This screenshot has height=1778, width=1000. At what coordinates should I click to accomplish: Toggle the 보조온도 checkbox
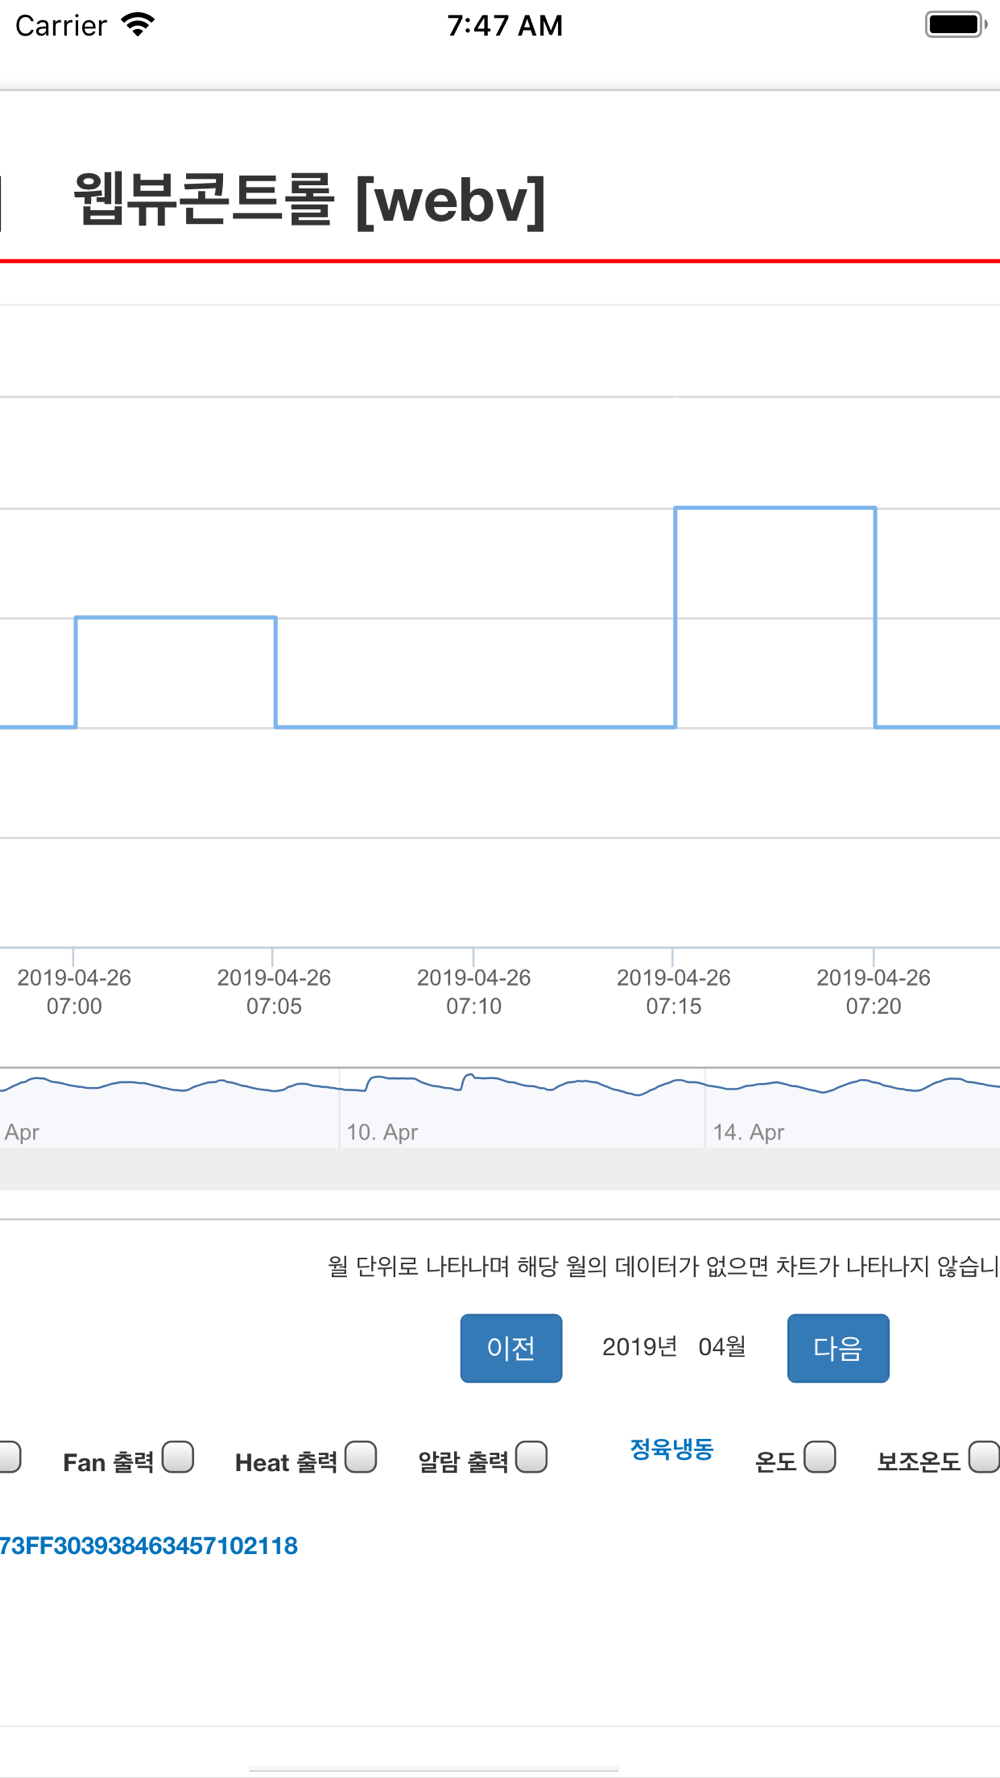(984, 1457)
